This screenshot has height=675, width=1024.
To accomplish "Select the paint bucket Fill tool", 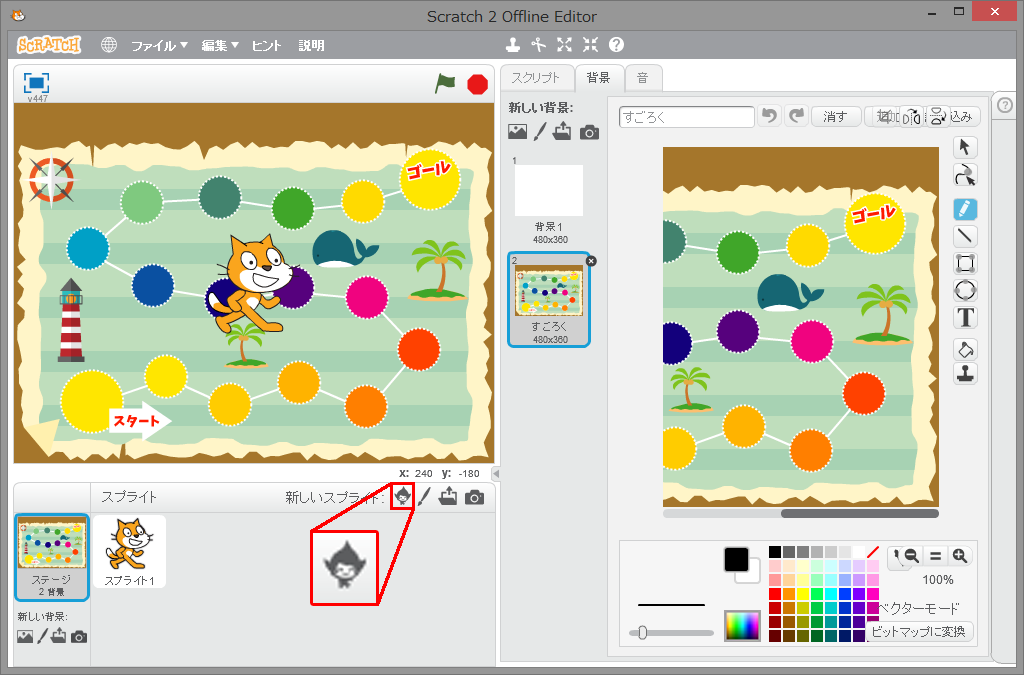I will pos(965,350).
